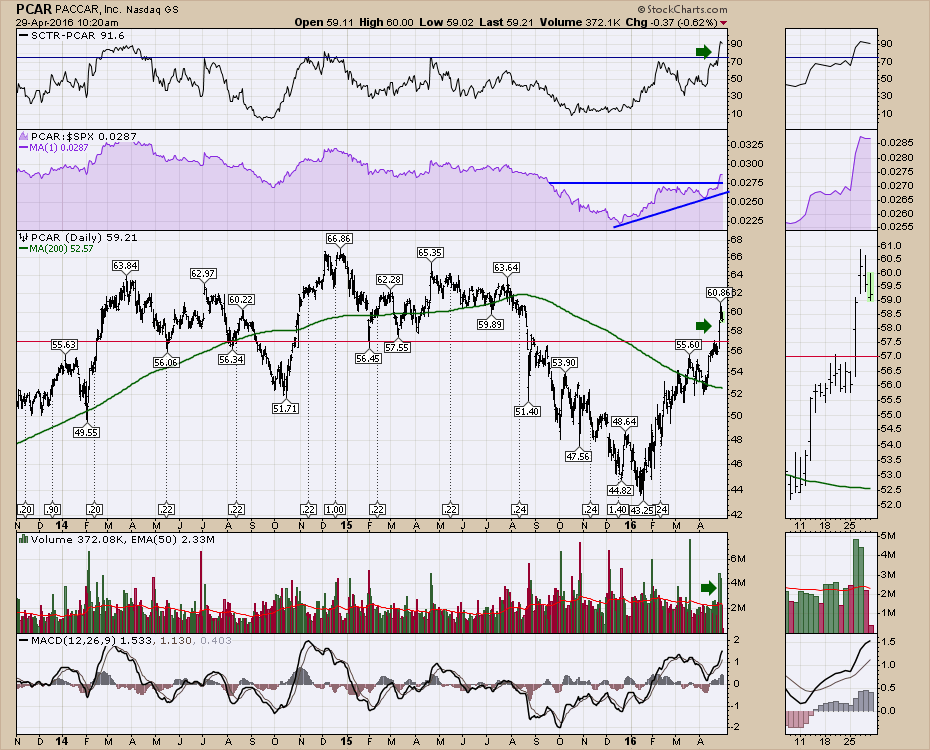Click the 66.86 peak price label
The width and height of the screenshot is (930, 750).
pyautogui.click(x=339, y=238)
